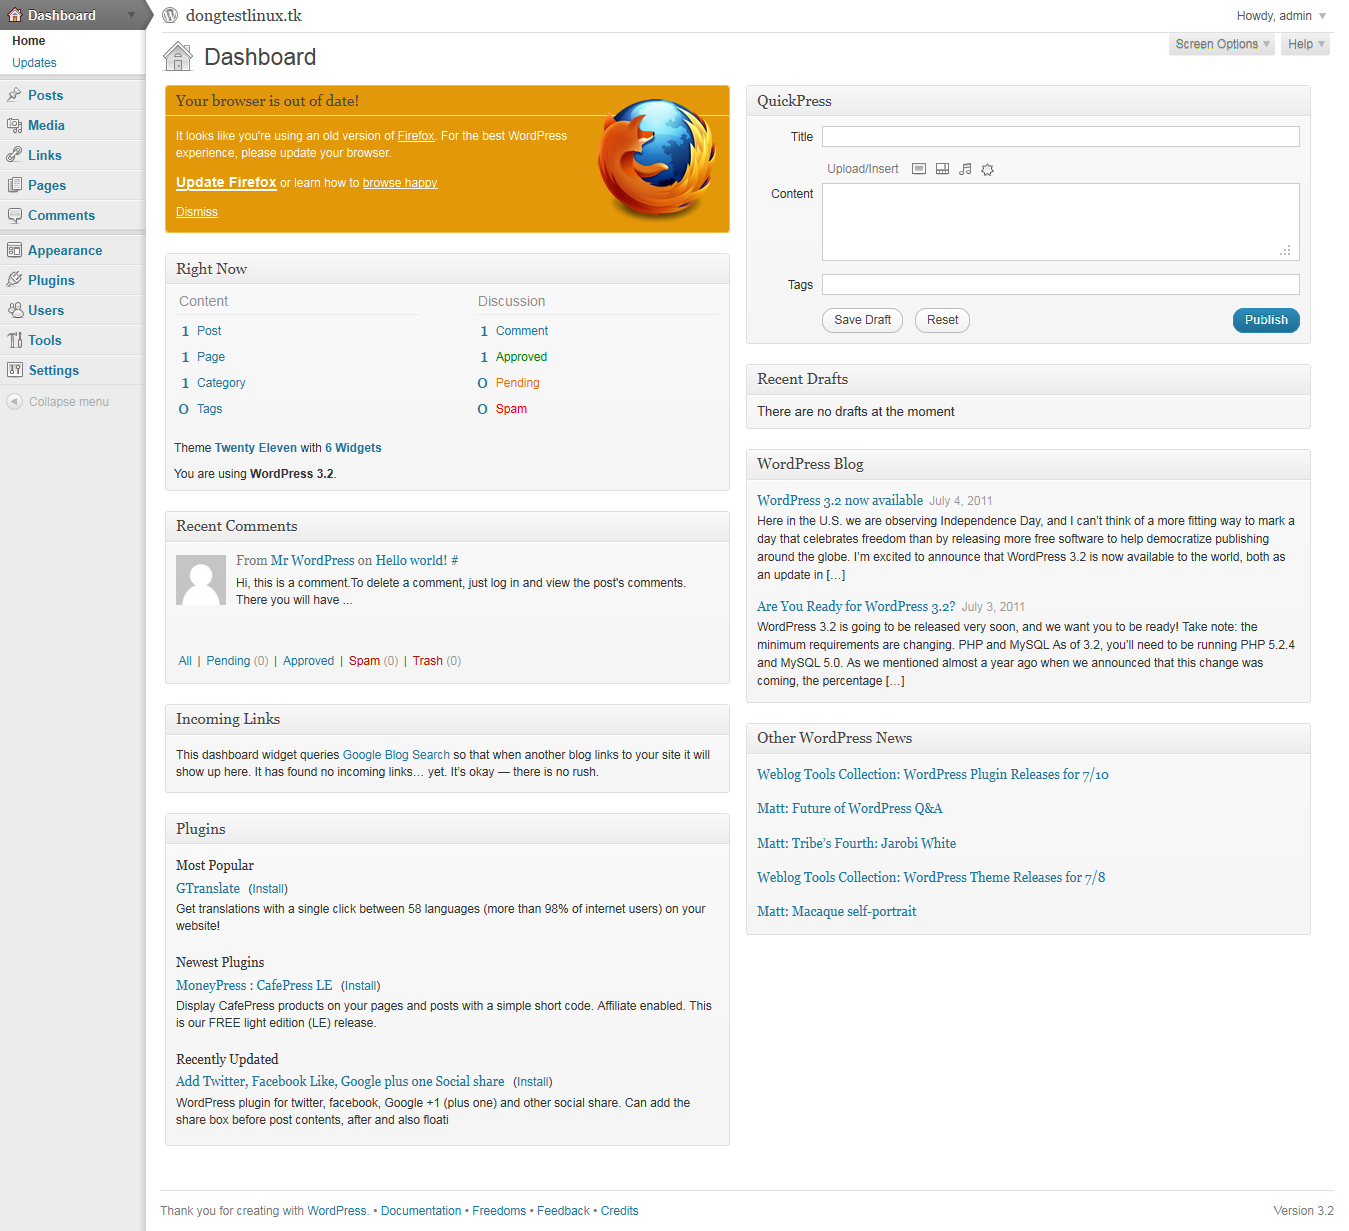Open the Feedback footer link
The width and height of the screenshot is (1349, 1231).
pos(563,1211)
